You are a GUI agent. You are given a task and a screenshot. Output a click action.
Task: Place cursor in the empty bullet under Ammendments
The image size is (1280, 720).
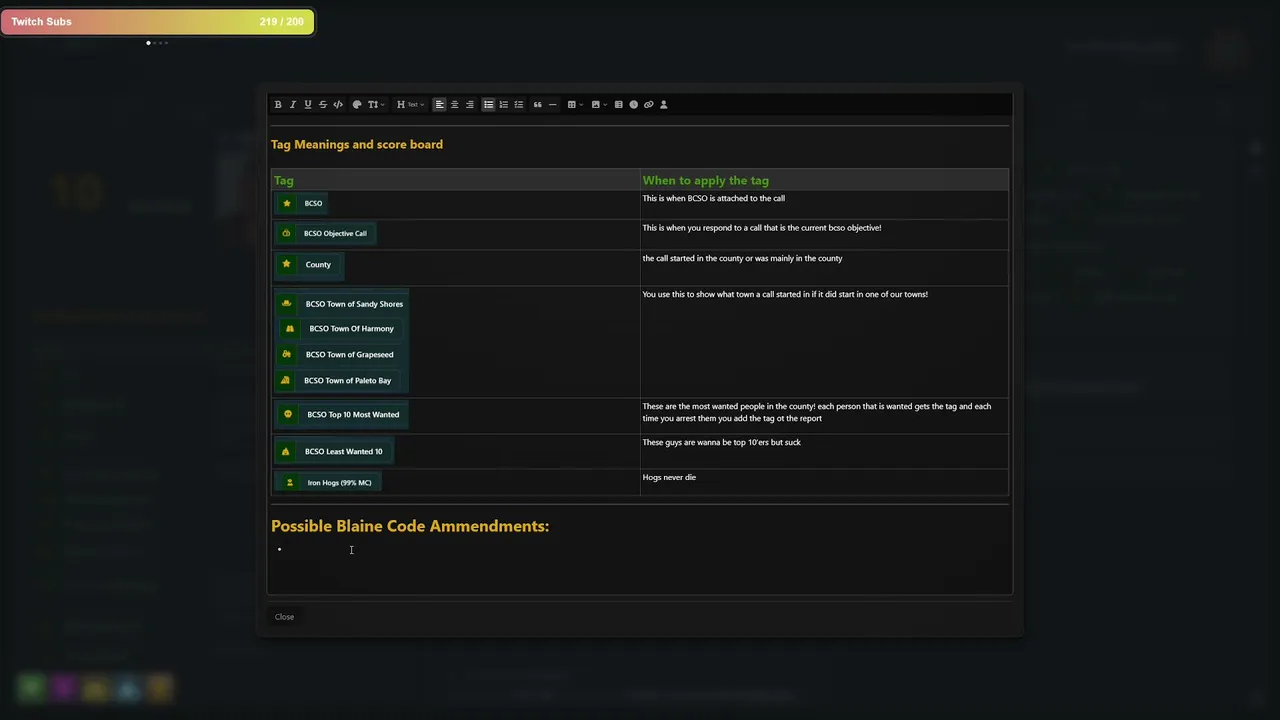640,549
